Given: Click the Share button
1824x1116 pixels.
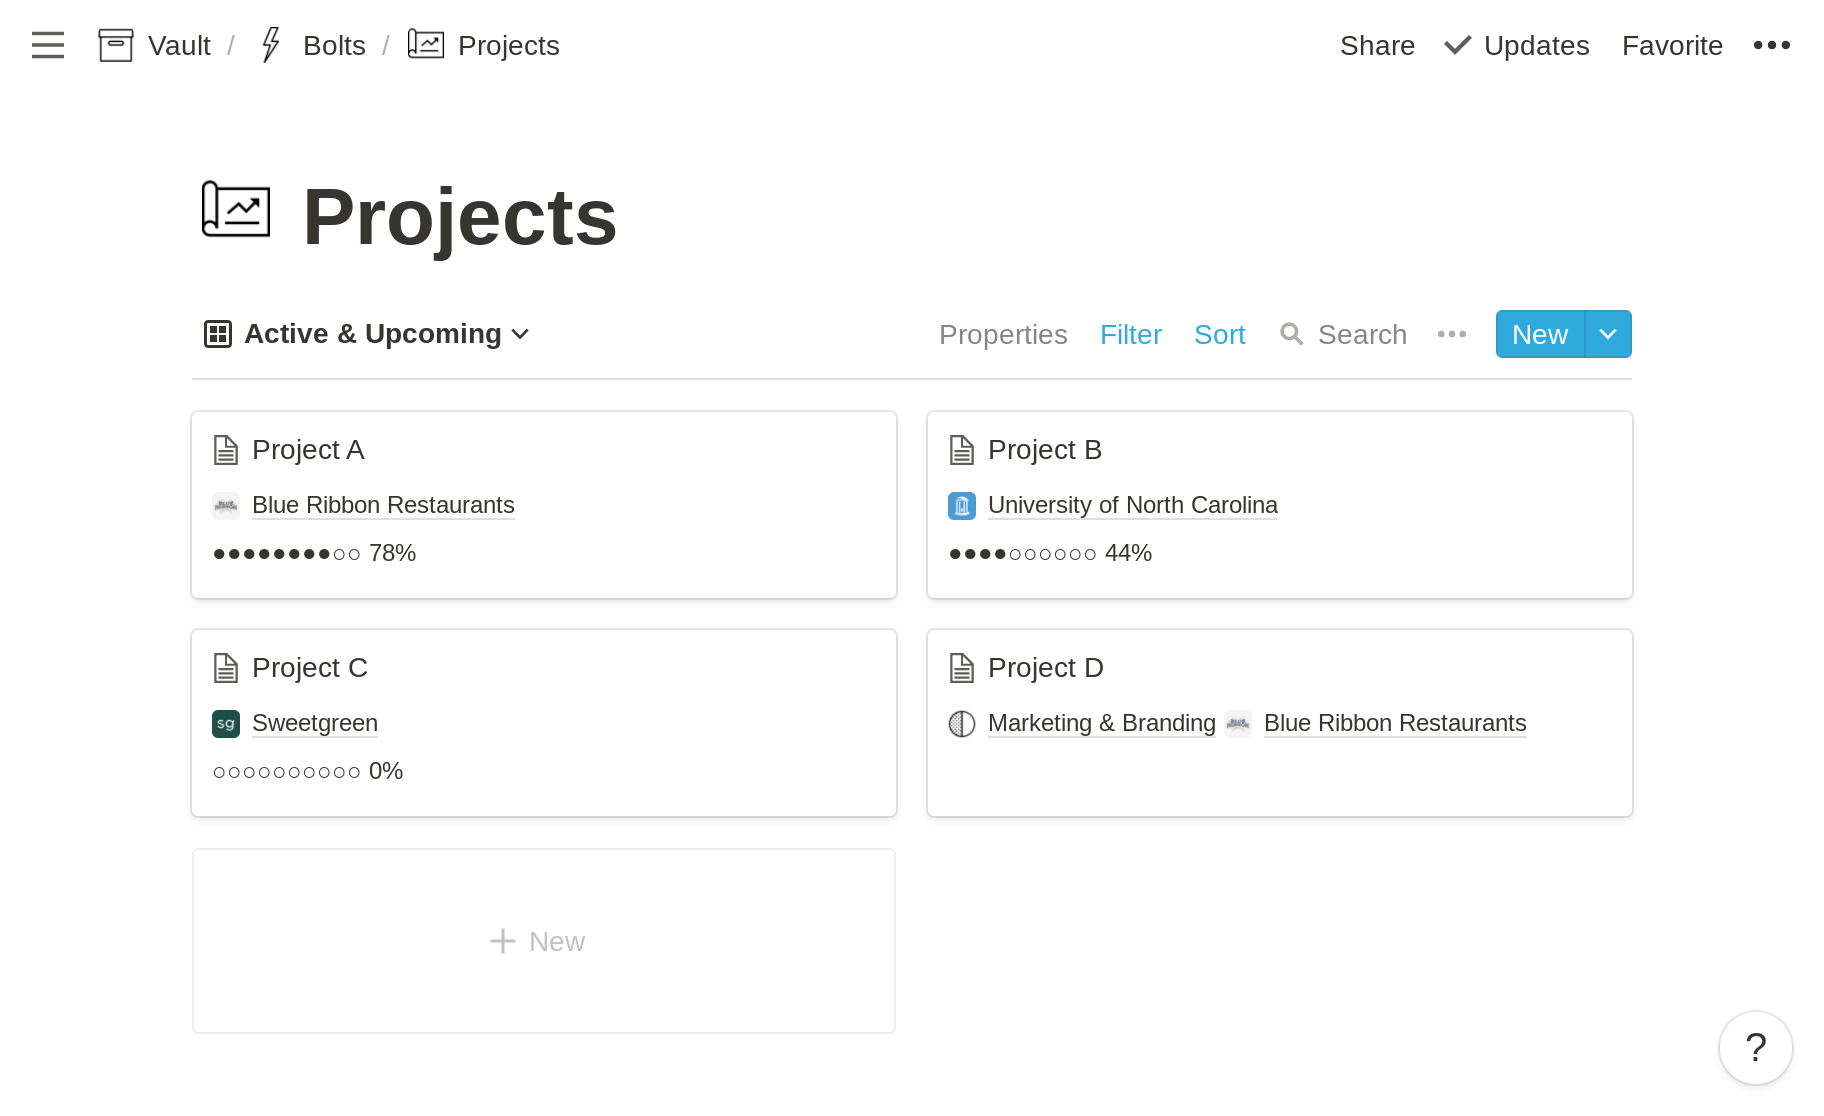Looking at the screenshot, I should [1376, 45].
